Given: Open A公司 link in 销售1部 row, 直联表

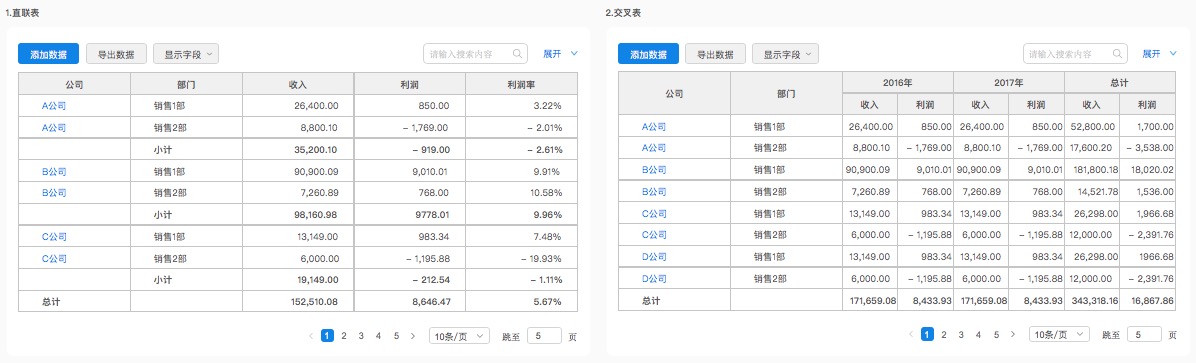Looking at the screenshot, I should point(53,106).
